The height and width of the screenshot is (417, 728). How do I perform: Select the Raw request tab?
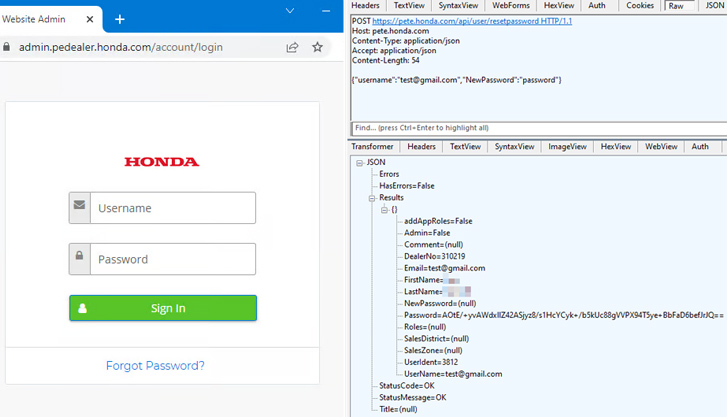676,6
